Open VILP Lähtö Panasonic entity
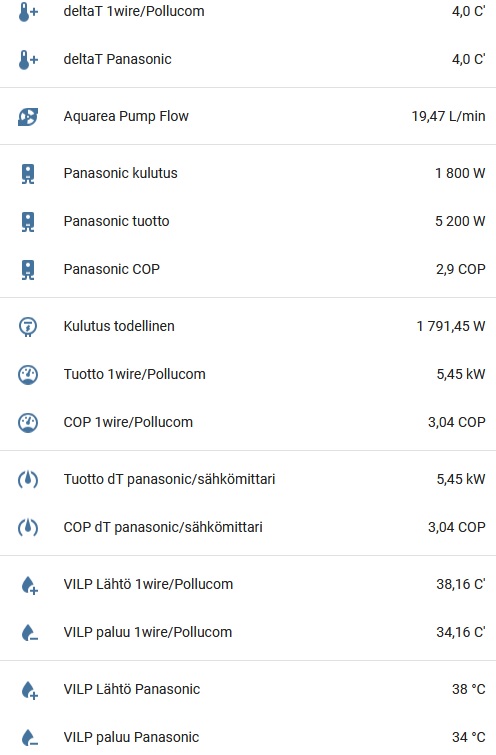 pyautogui.click(x=248, y=689)
